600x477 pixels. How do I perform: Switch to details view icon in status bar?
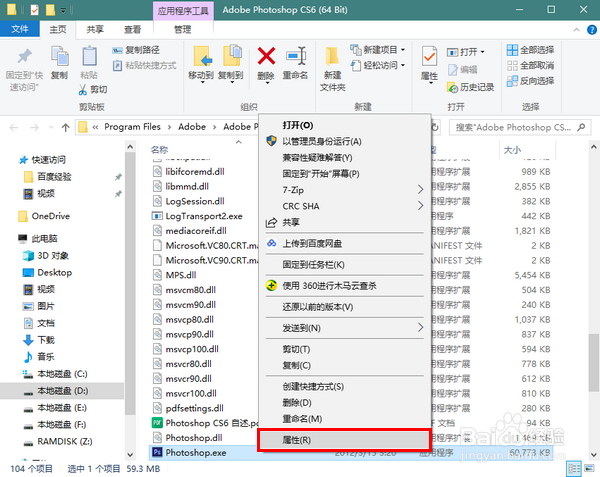click(574, 469)
